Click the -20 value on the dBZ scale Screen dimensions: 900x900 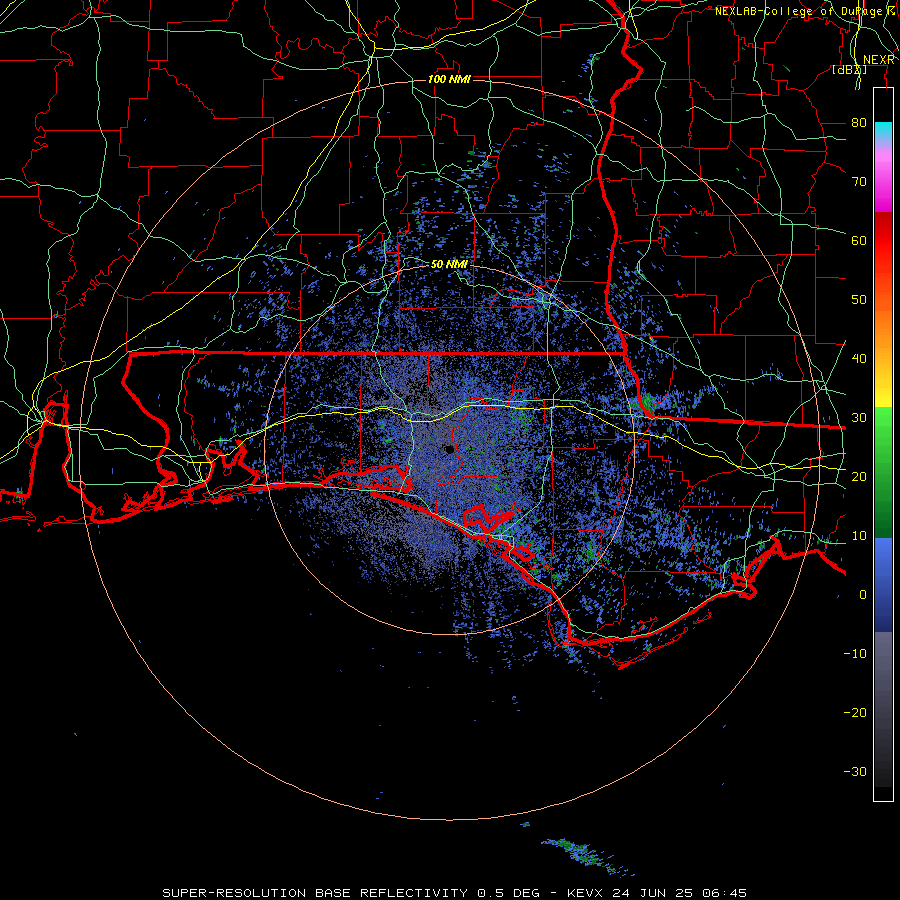click(x=855, y=713)
